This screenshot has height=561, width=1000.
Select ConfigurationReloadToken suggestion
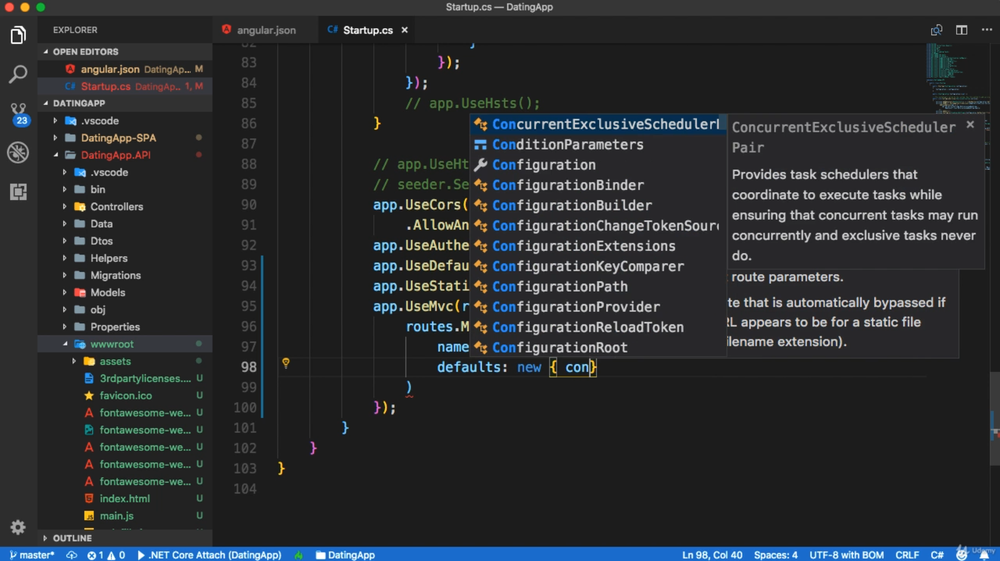598,327
